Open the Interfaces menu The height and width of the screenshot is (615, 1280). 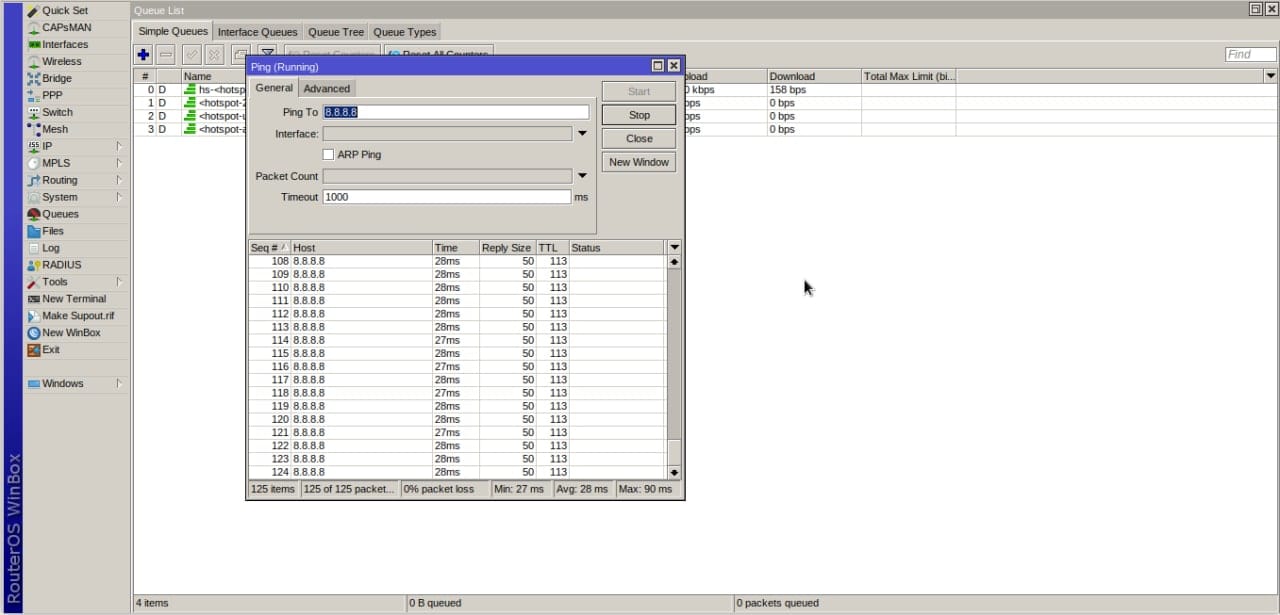tap(65, 44)
